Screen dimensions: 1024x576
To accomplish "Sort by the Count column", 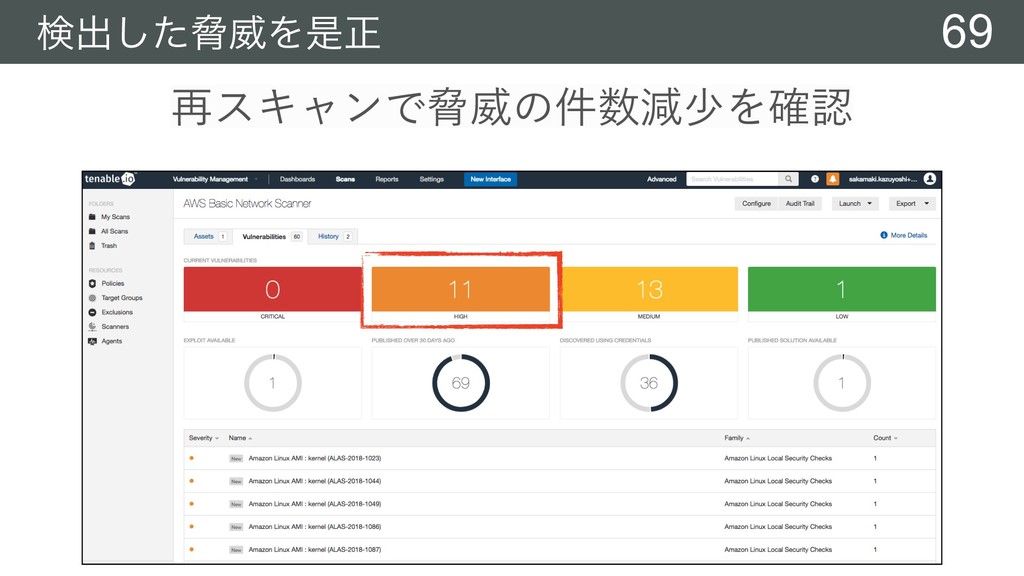I will pos(885,438).
